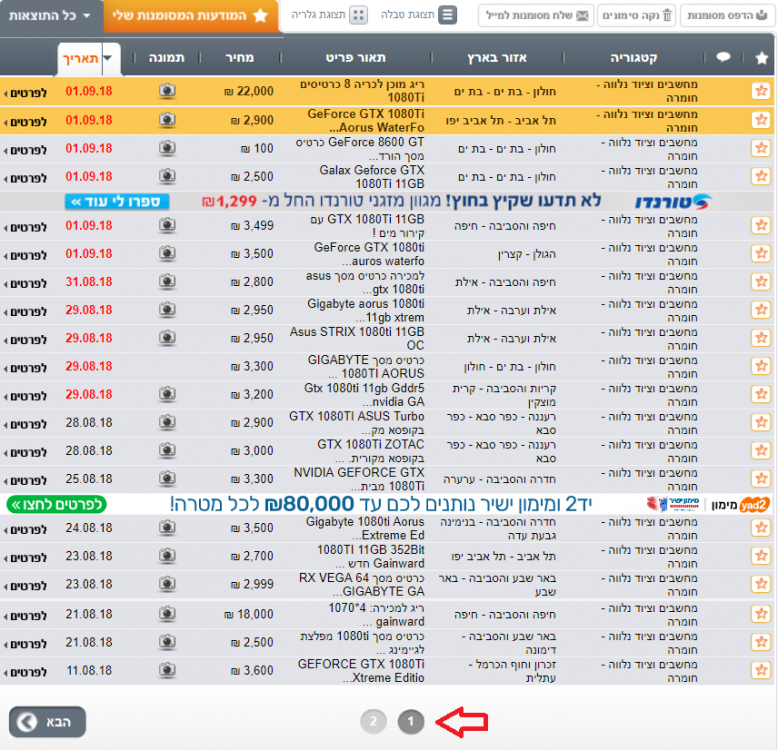Star the GeForce GTX 1080Ti Aorus WaterForce 2,900 listing
This screenshot has height=750, width=778.
coord(761,120)
